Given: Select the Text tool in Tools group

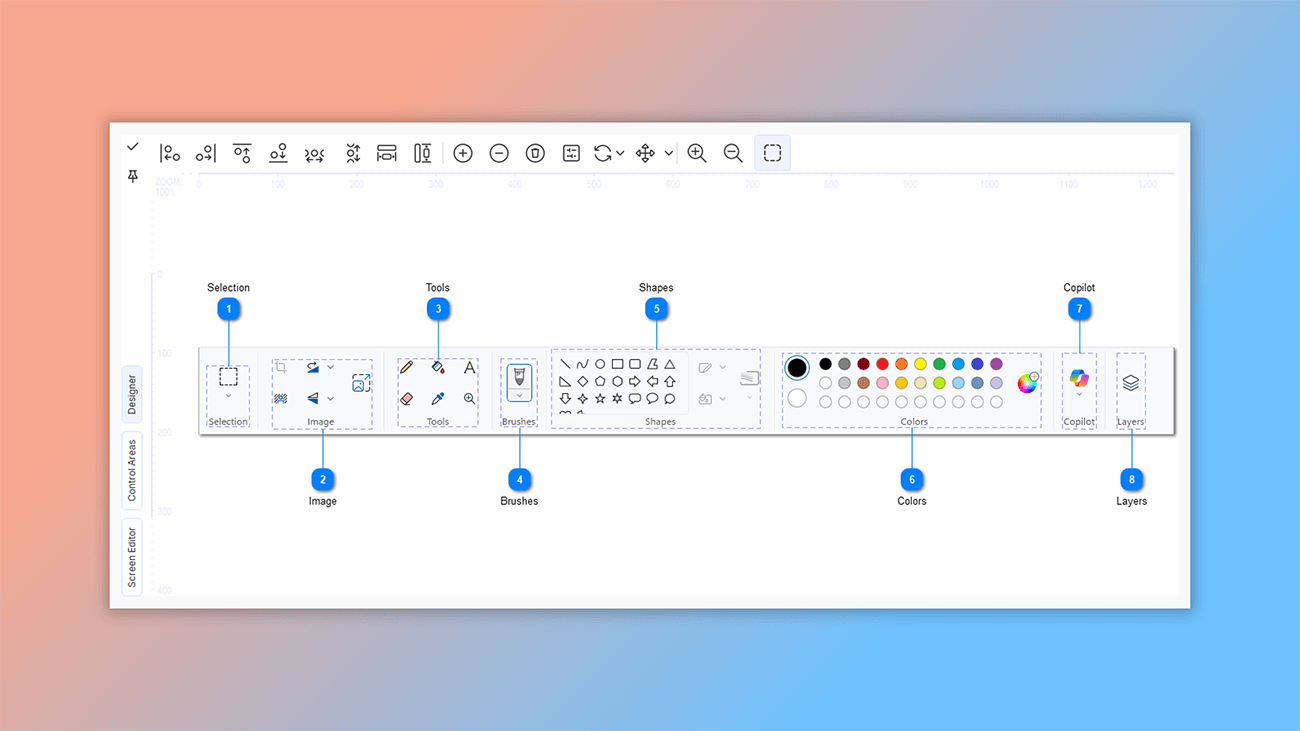Looking at the screenshot, I should pyautogui.click(x=468, y=366).
